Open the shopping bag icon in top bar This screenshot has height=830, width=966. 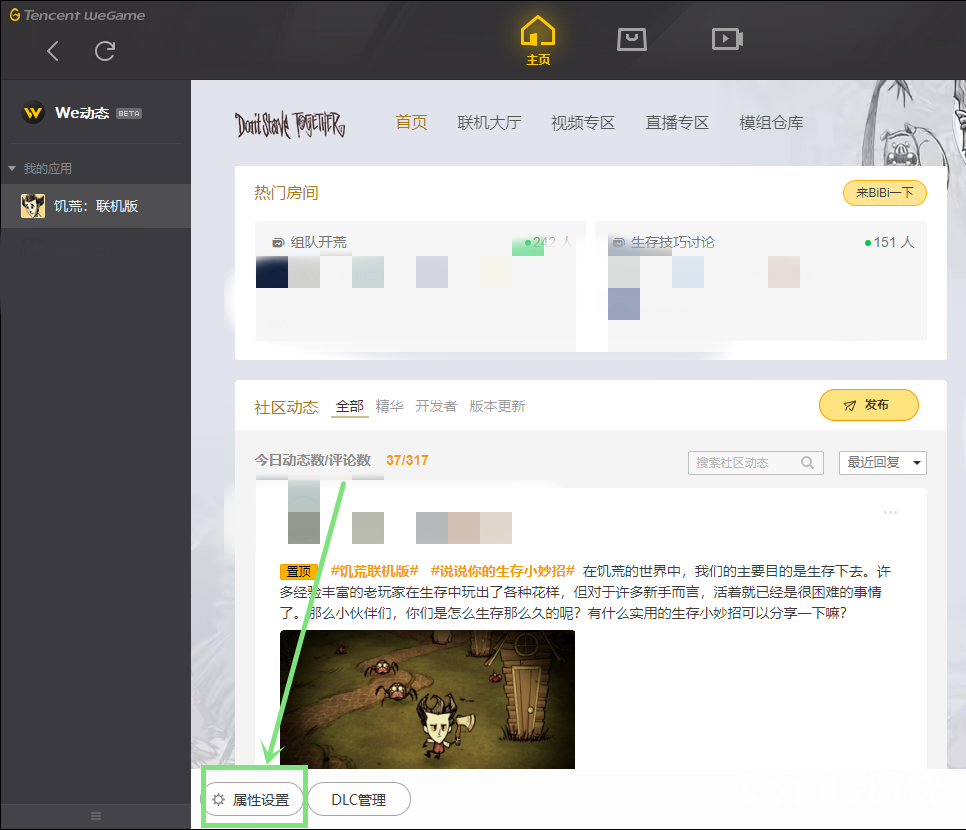pyautogui.click(x=632, y=38)
